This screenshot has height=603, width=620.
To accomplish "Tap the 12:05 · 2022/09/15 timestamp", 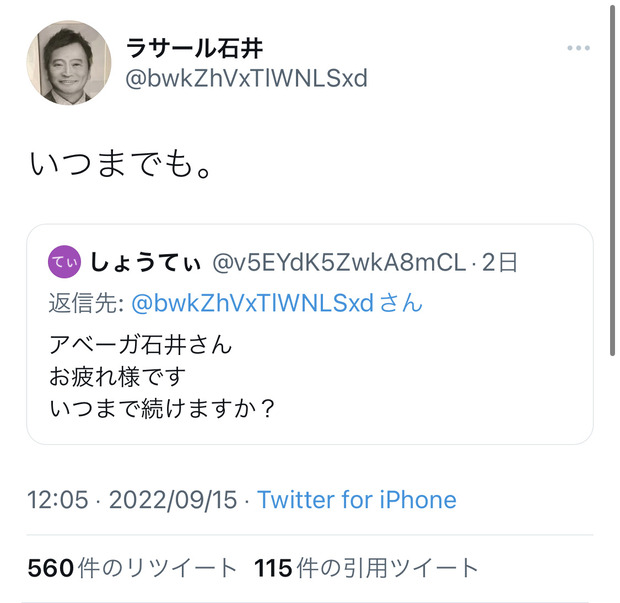I will click(x=132, y=499).
